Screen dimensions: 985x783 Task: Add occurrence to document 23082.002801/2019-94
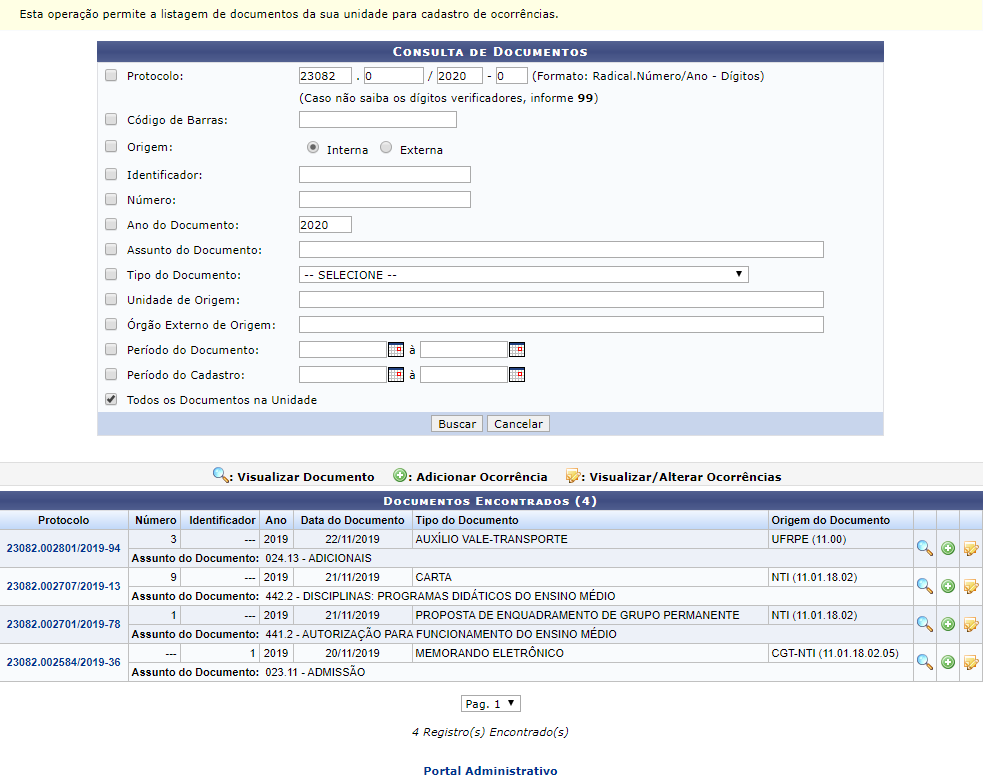(948, 548)
